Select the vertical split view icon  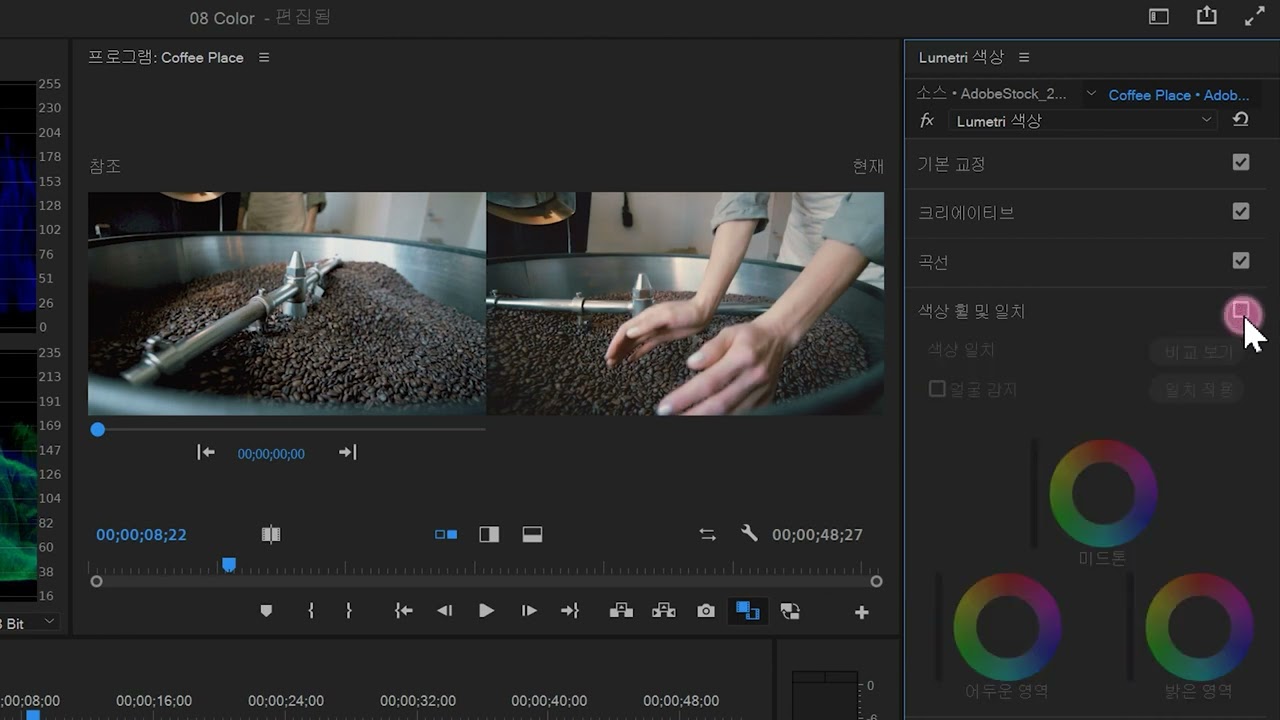pos(489,535)
